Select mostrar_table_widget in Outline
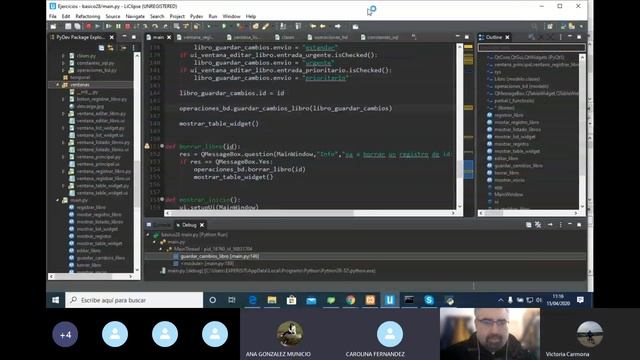This screenshot has height=360, width=640. 517,151
